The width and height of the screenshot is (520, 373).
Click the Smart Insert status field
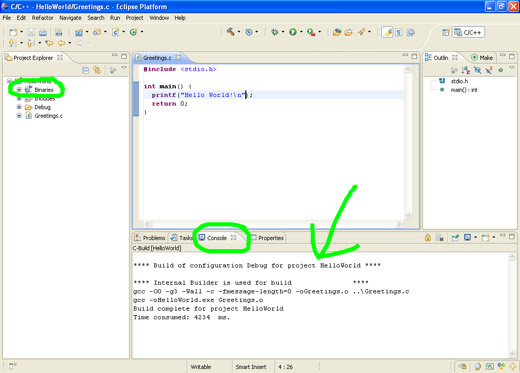[x=251, y=367]
